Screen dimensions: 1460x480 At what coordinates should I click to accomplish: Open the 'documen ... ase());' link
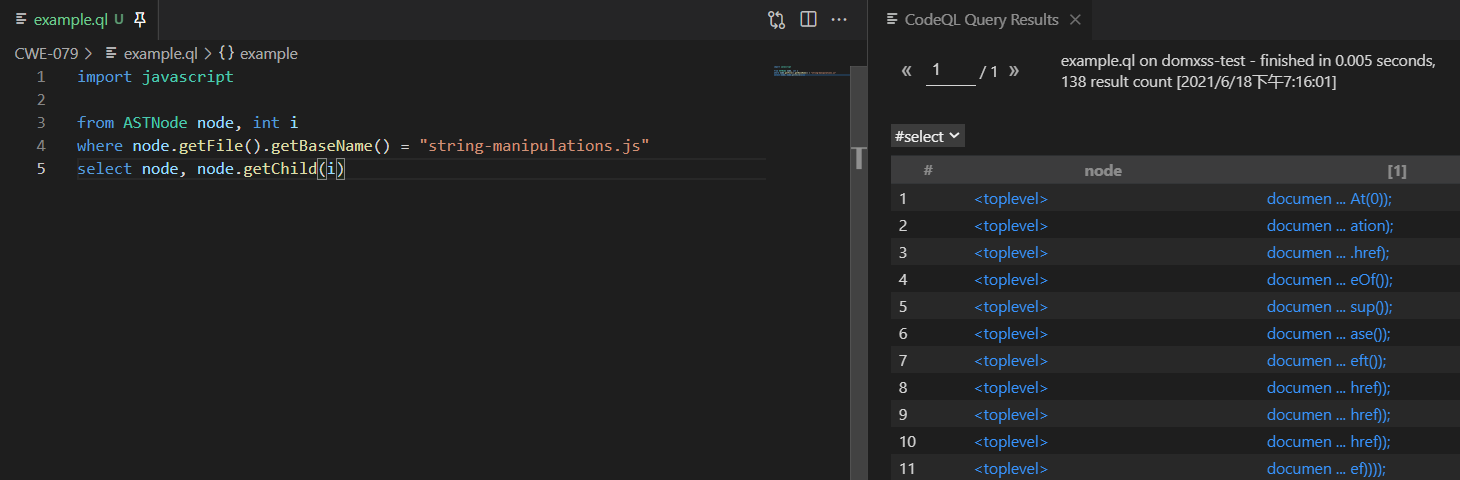[1328, 334]
